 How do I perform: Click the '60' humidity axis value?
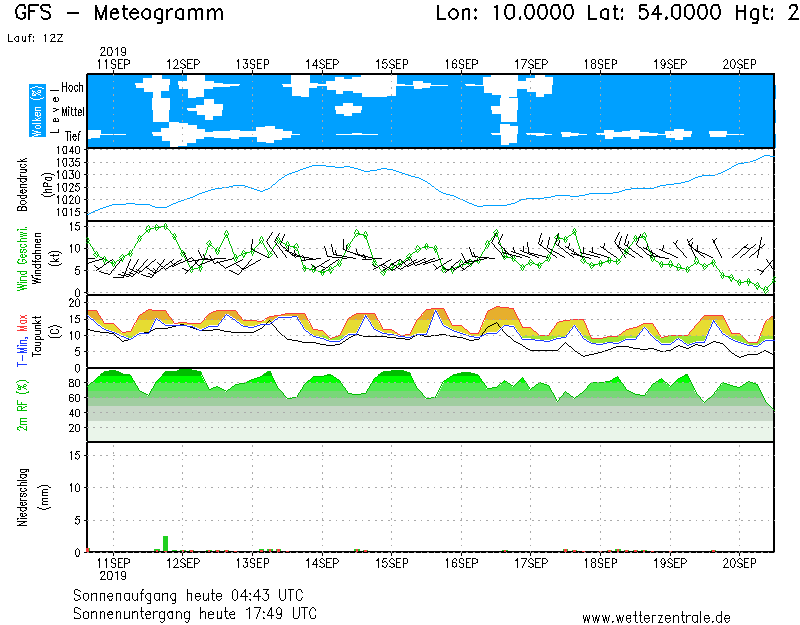[x=74, y=398]
